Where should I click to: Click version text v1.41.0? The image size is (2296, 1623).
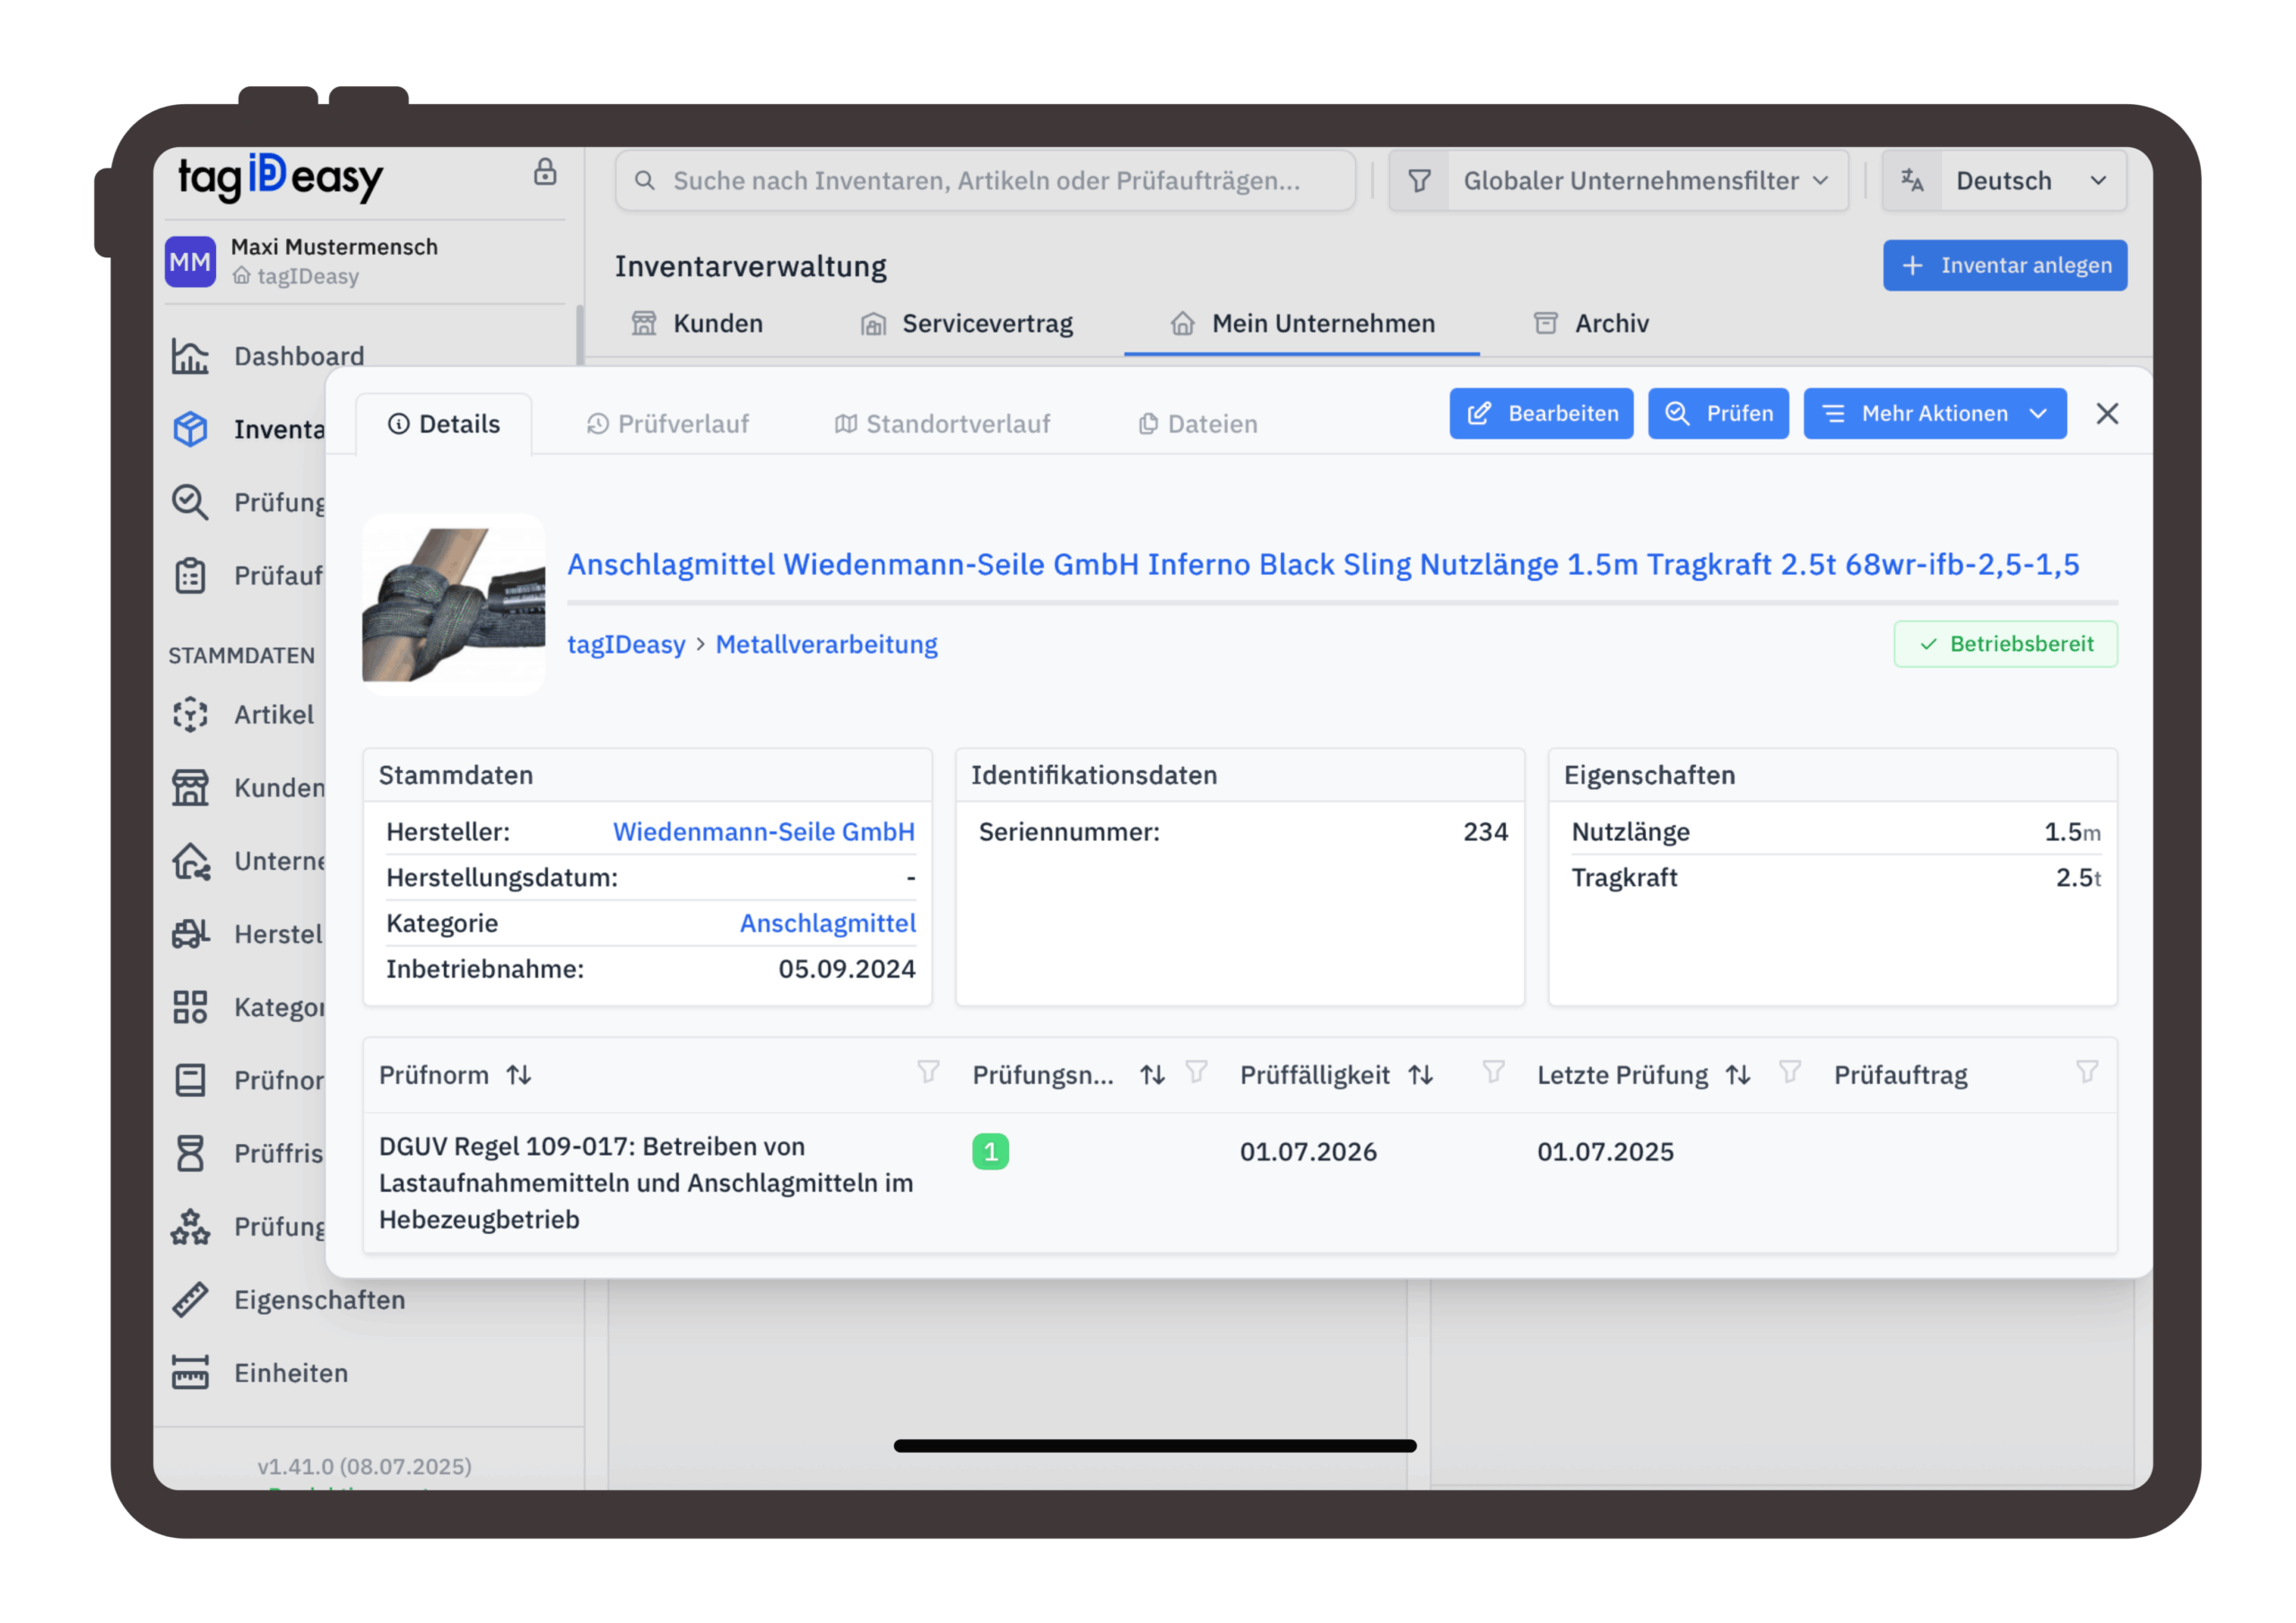click(365, 1465)
